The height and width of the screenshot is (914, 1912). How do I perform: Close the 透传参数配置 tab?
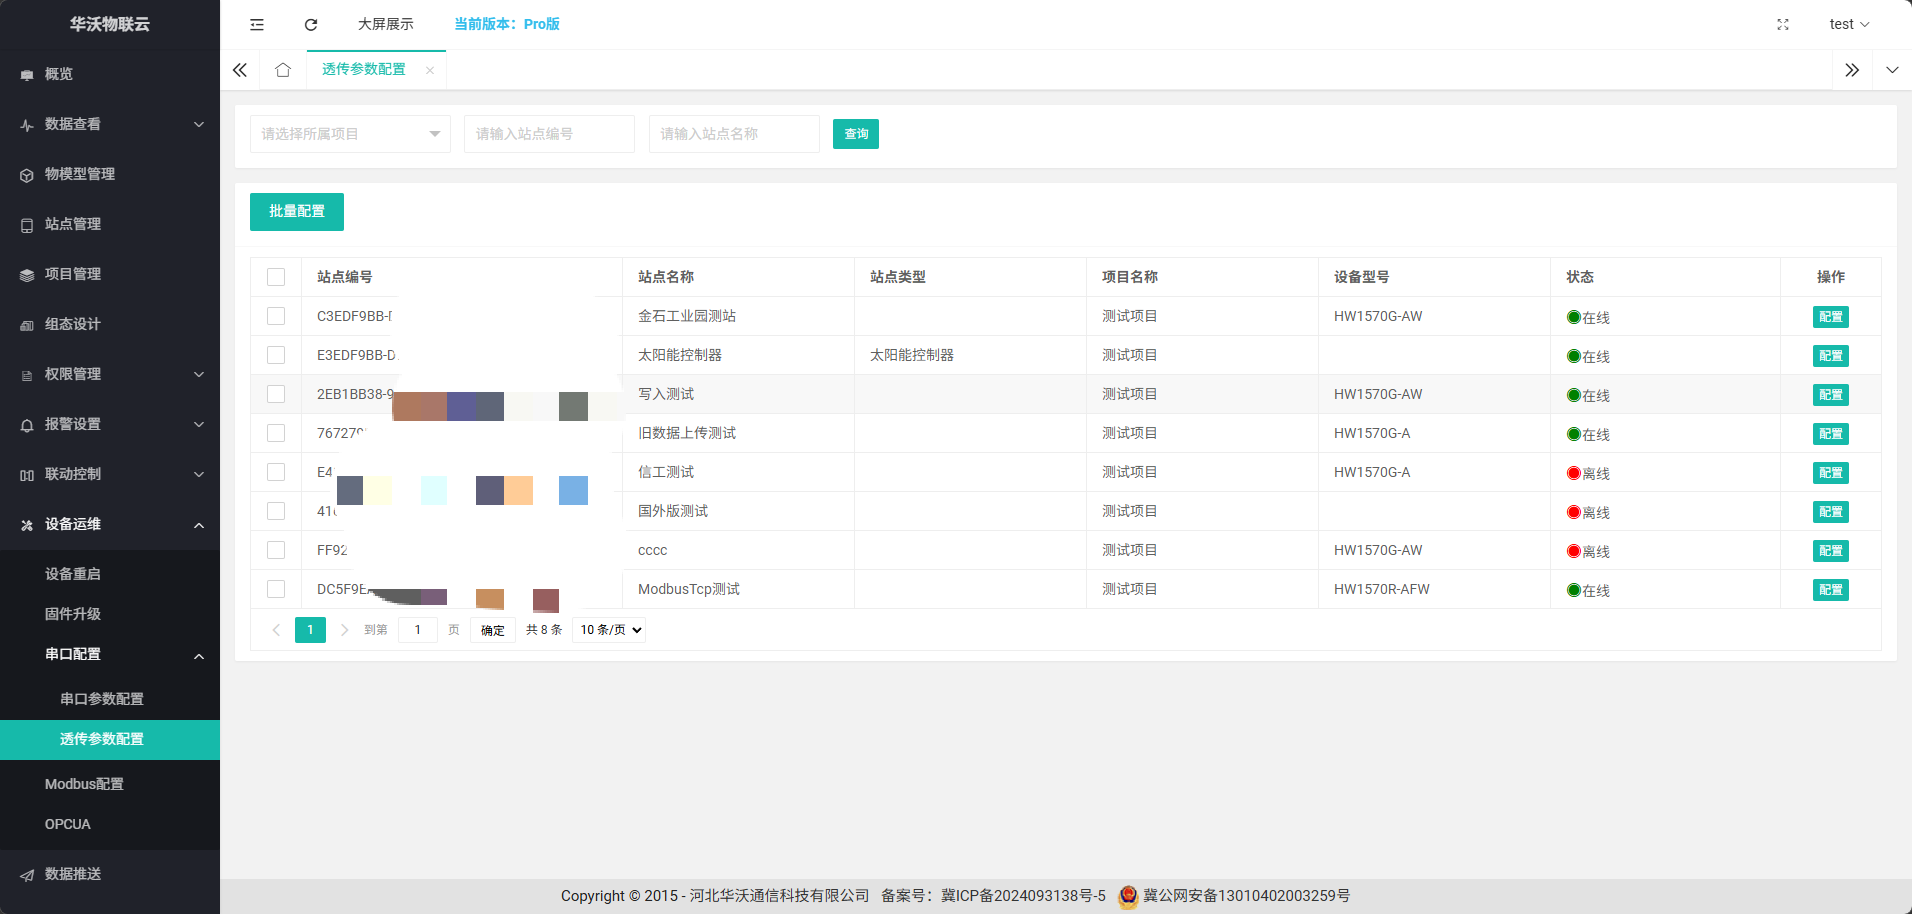pos(430,70)
